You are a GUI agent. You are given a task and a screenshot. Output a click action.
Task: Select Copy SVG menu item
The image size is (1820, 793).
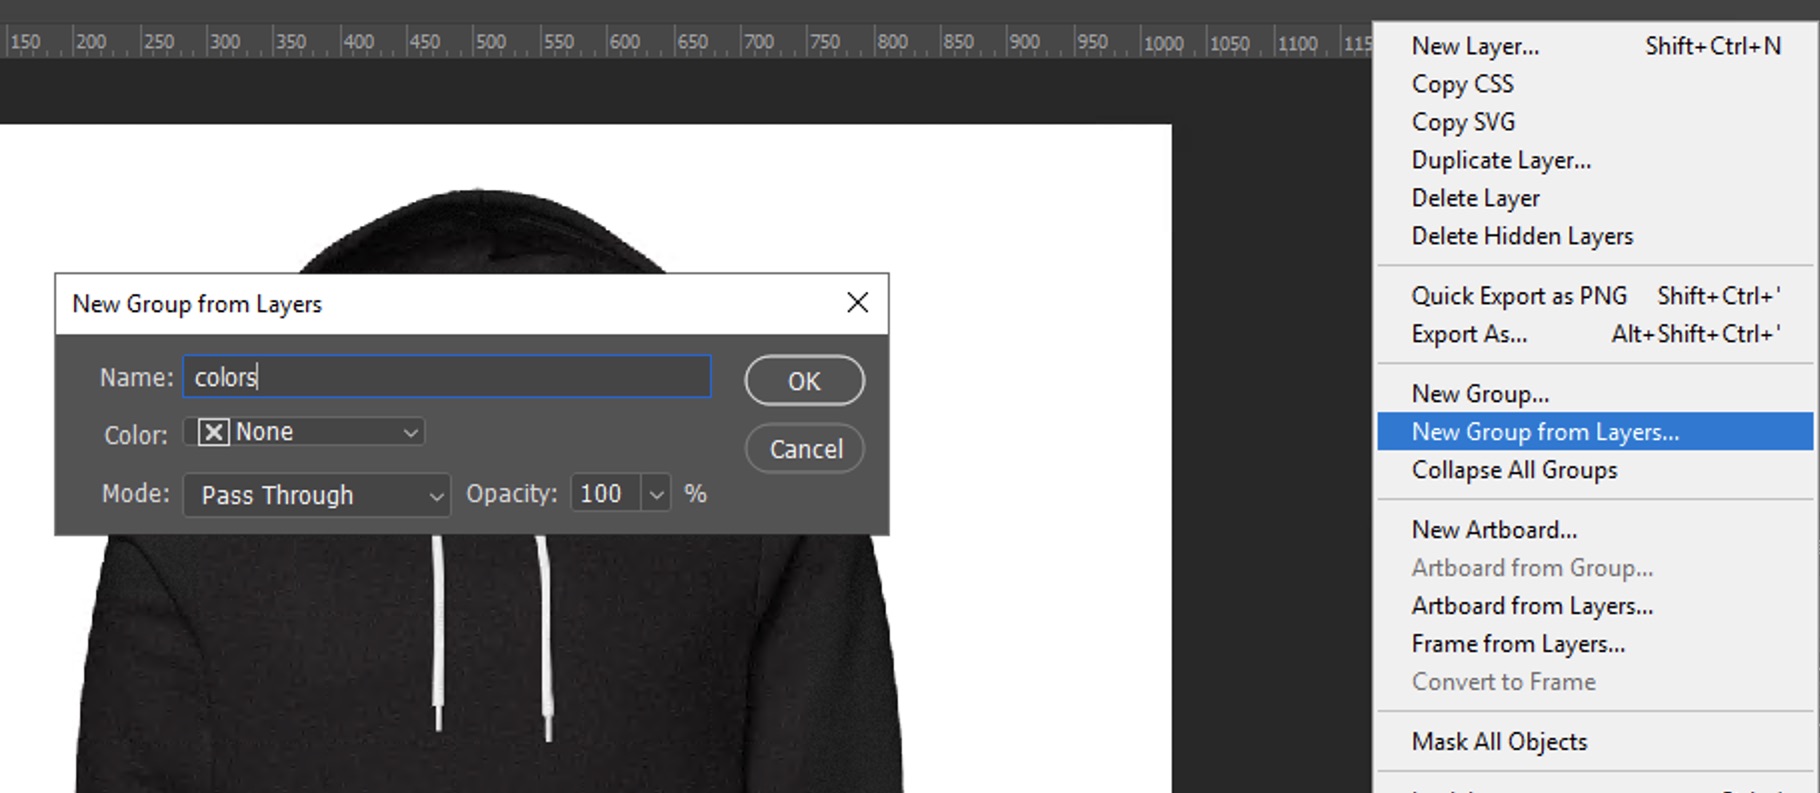[1463, 122]
